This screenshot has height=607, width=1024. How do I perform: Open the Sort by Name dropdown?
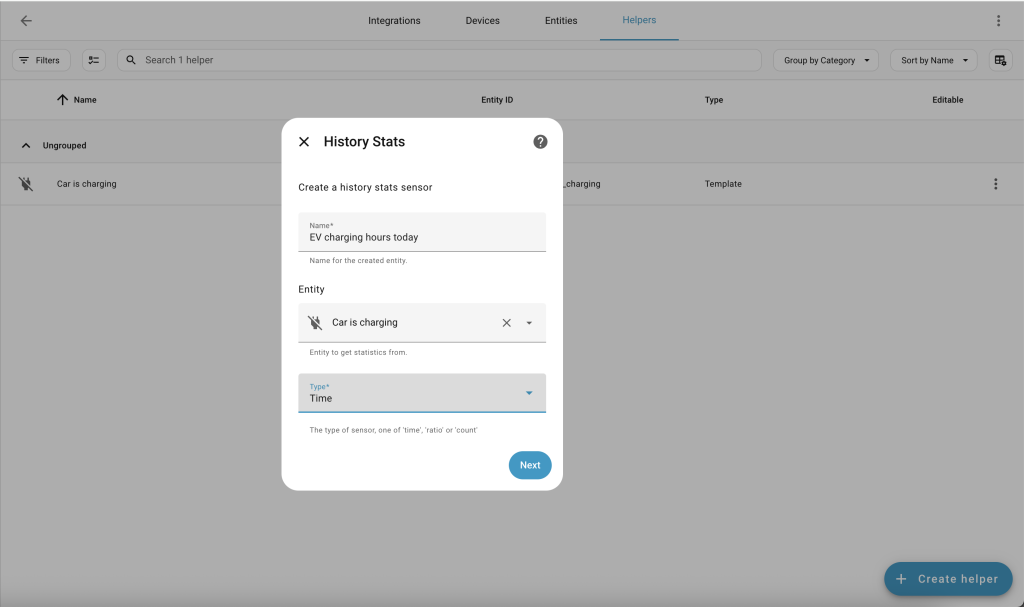pos(934,60)
